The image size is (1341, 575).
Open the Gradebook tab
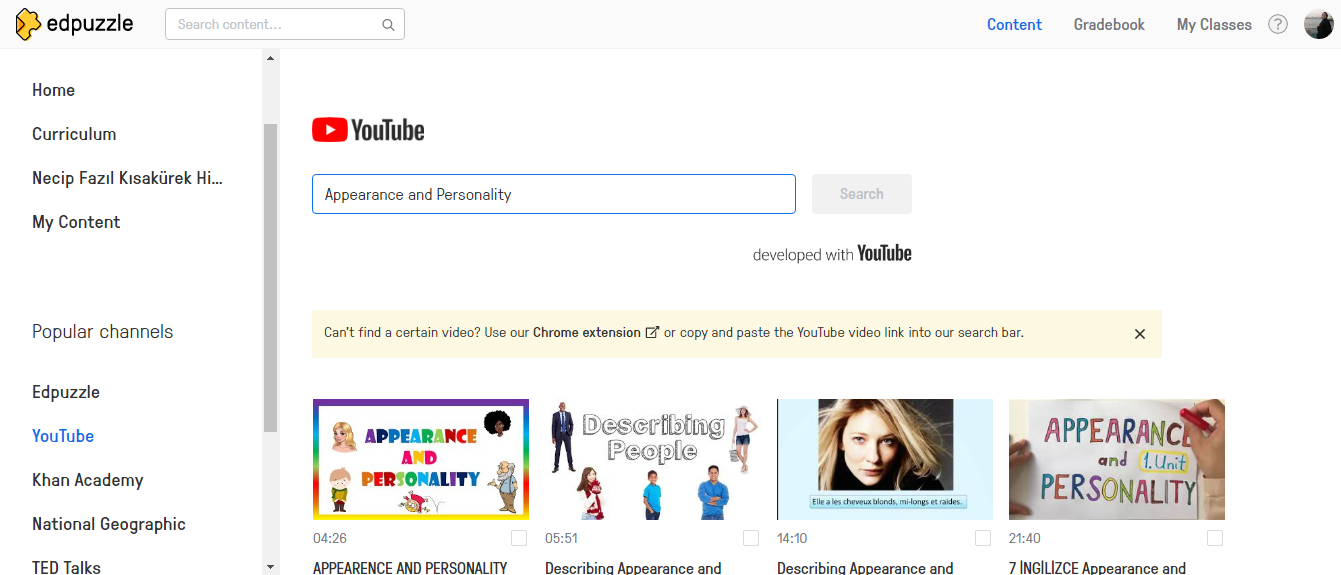click(1109, 25)
